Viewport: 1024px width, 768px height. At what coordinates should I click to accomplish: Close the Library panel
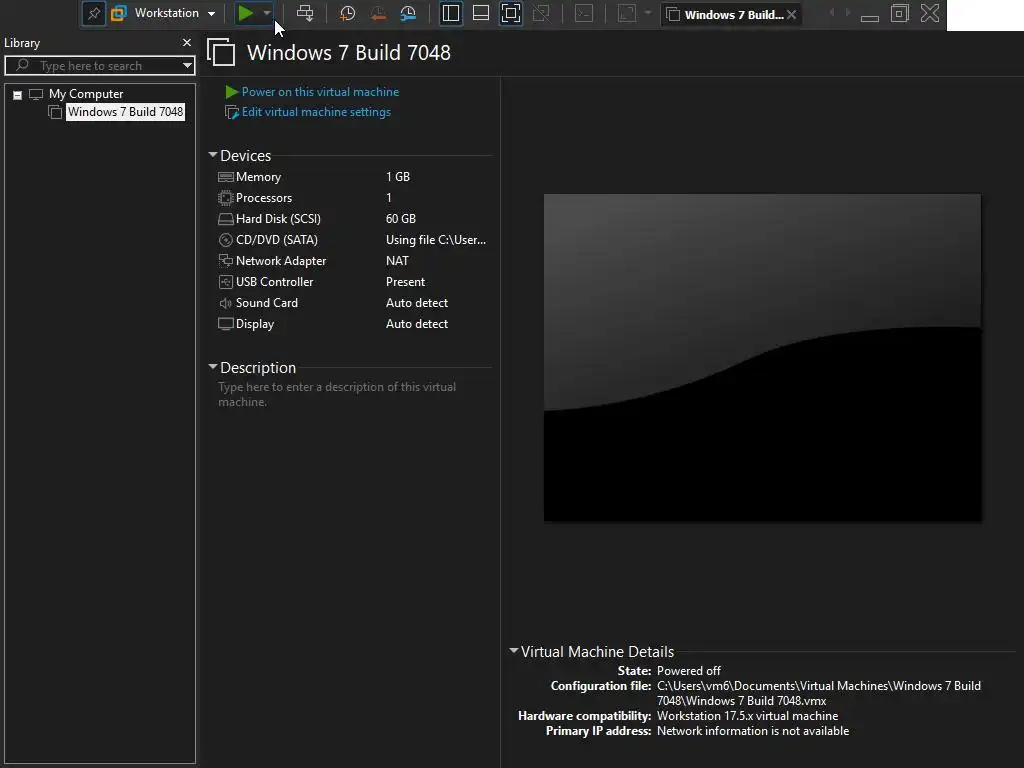(187, 42)
